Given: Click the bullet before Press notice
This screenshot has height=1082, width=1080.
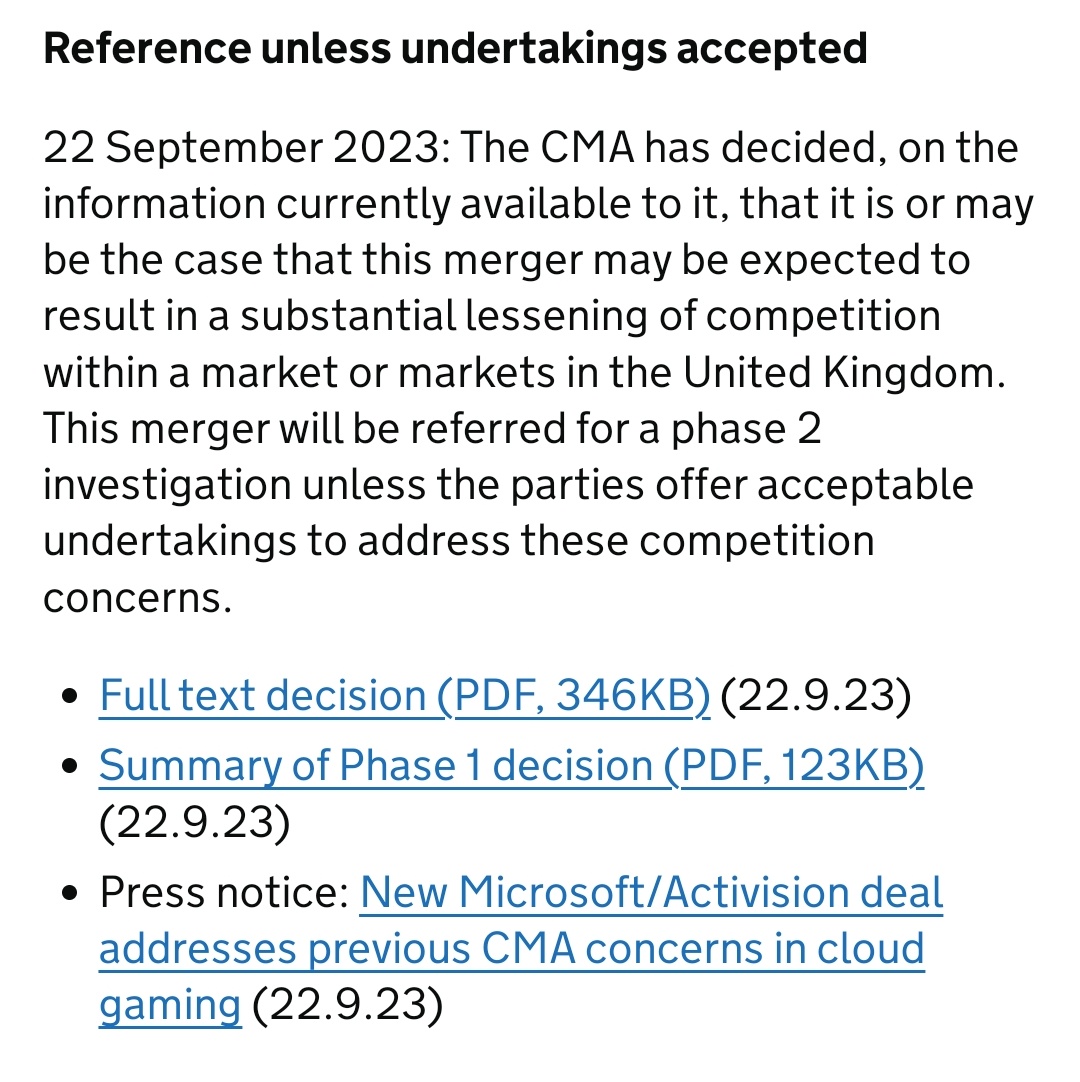Looking at the screenshot, I should (x=70, y=893).
